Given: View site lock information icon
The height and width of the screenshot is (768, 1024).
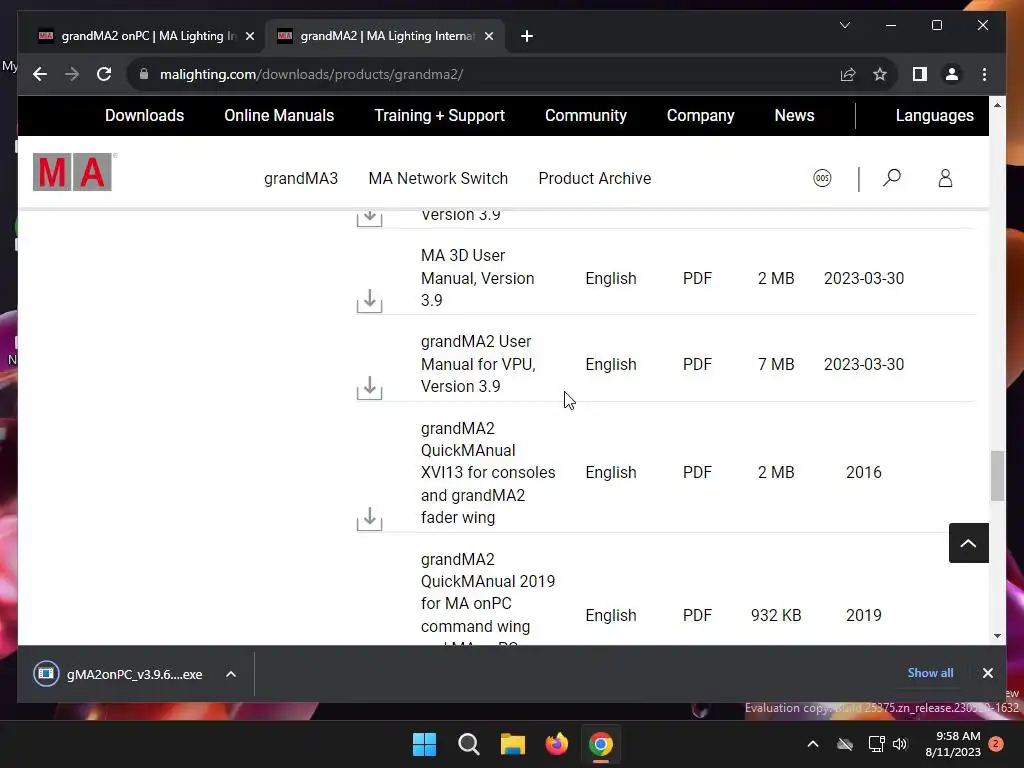Looking at the screenshot, I should click(x=144, y=74).
